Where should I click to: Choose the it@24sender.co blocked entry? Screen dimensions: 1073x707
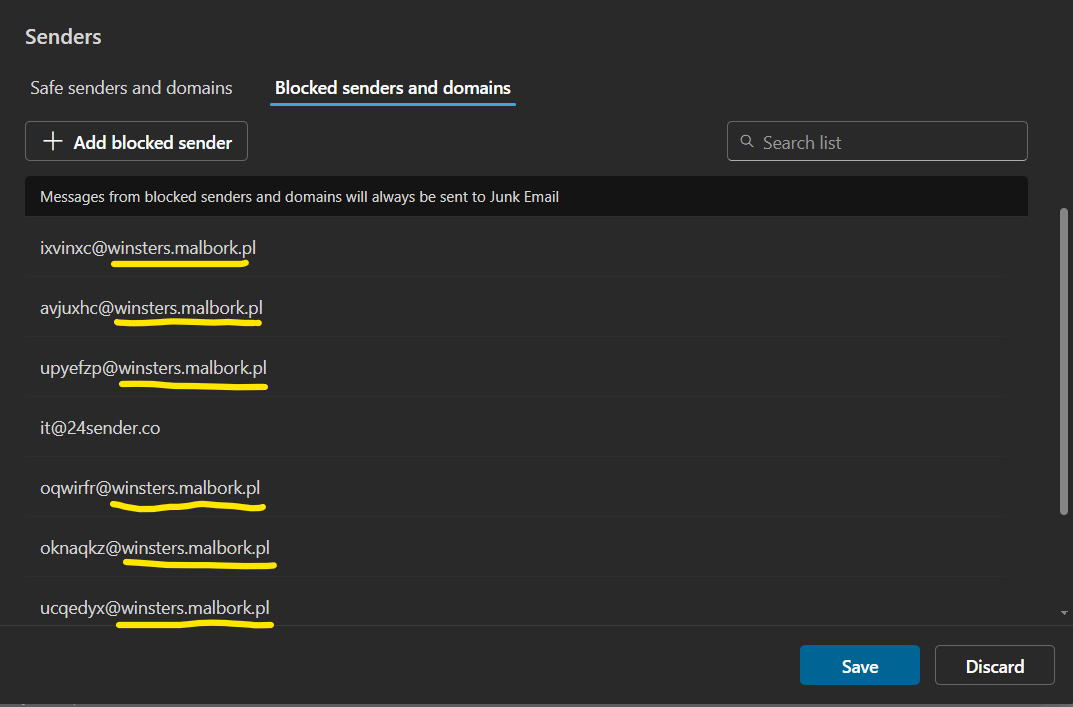(x=100, y=428)
